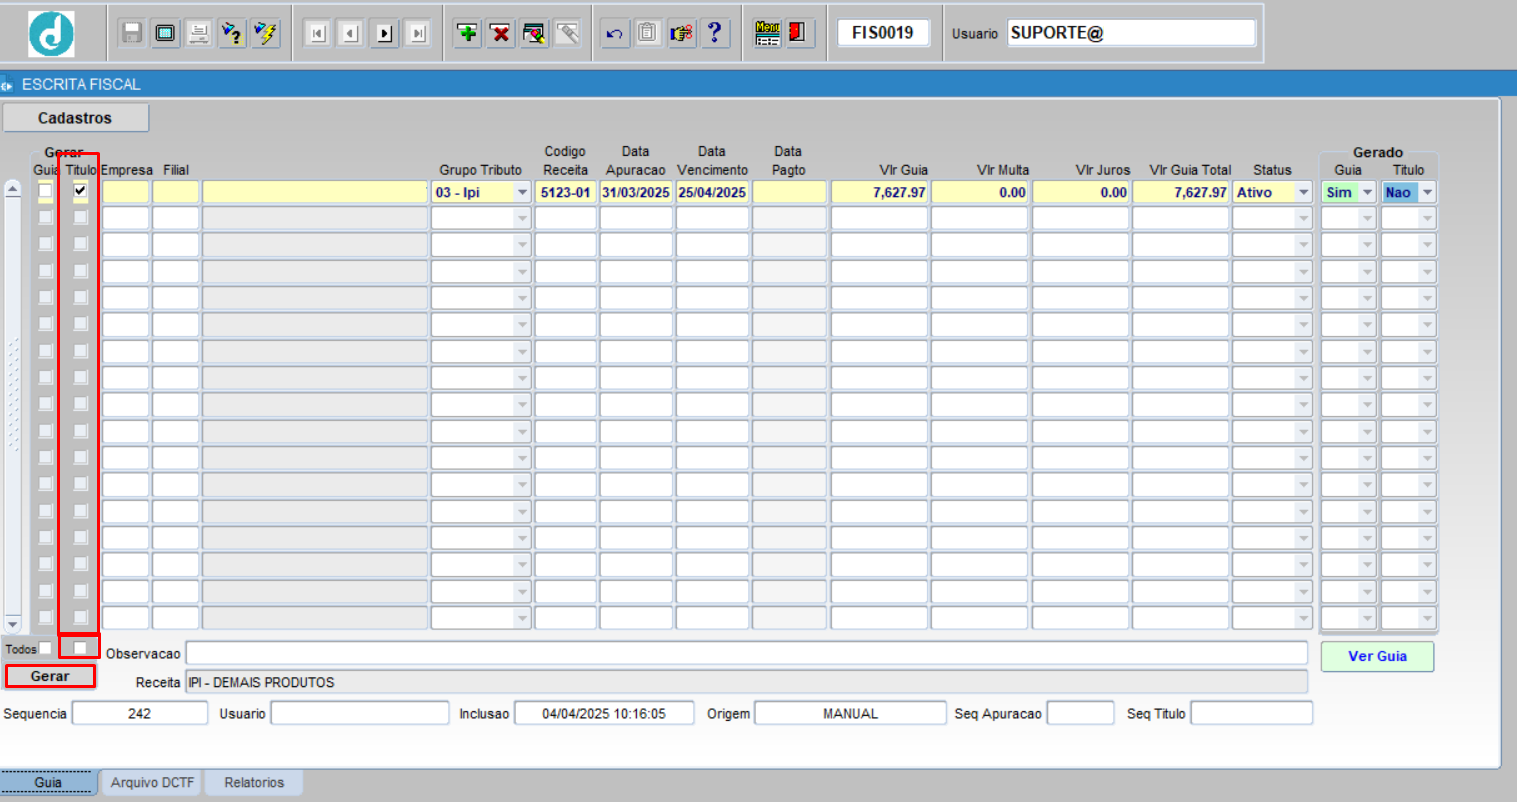Tick the Todos Guia checkbox
The image size is (1517, 802).
coord(46,648)
